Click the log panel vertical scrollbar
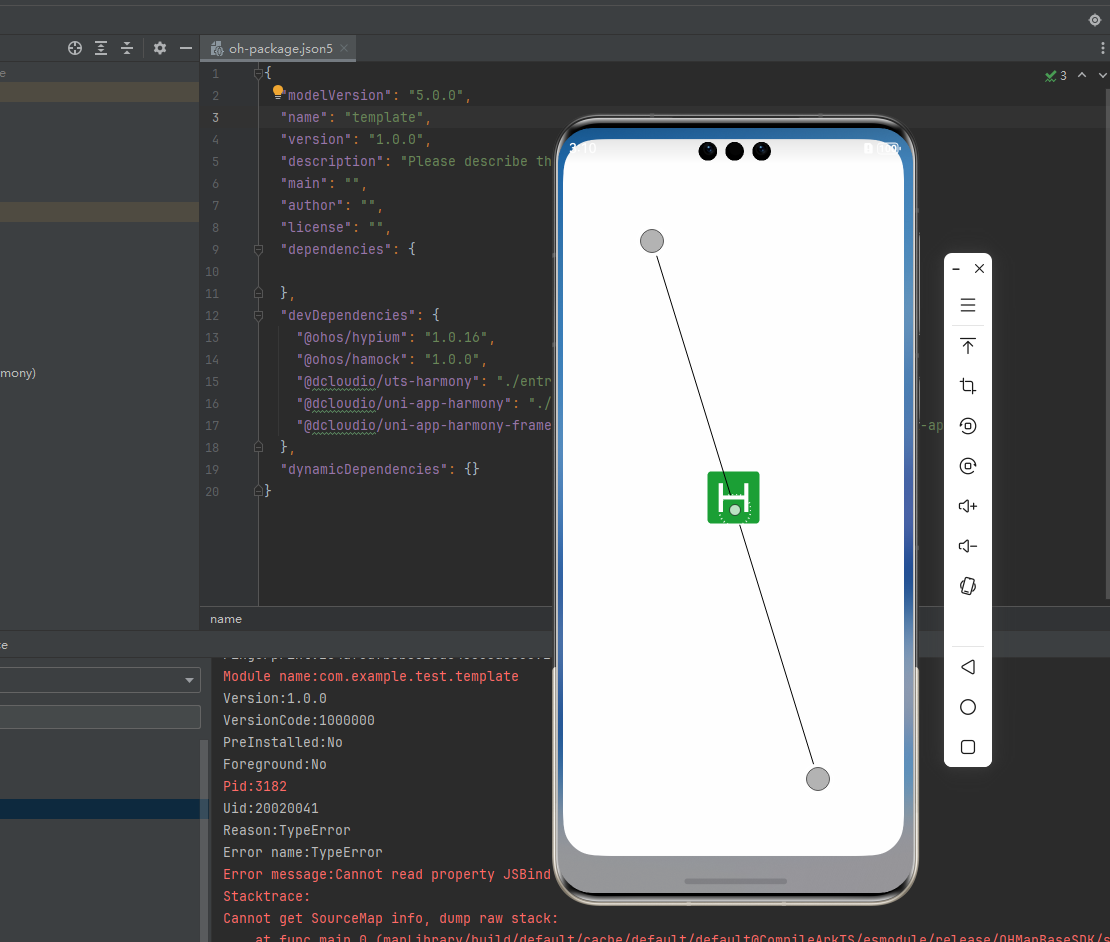 coord(205,841)
